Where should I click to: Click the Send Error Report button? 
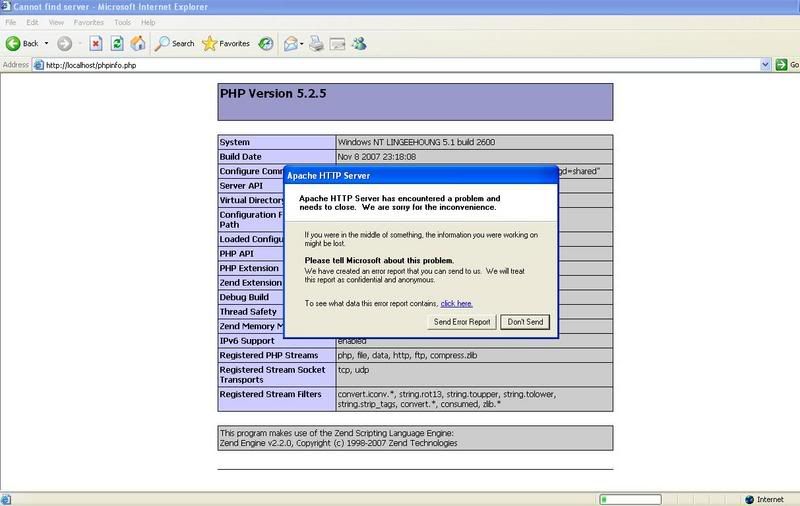[x=461, y=322]
